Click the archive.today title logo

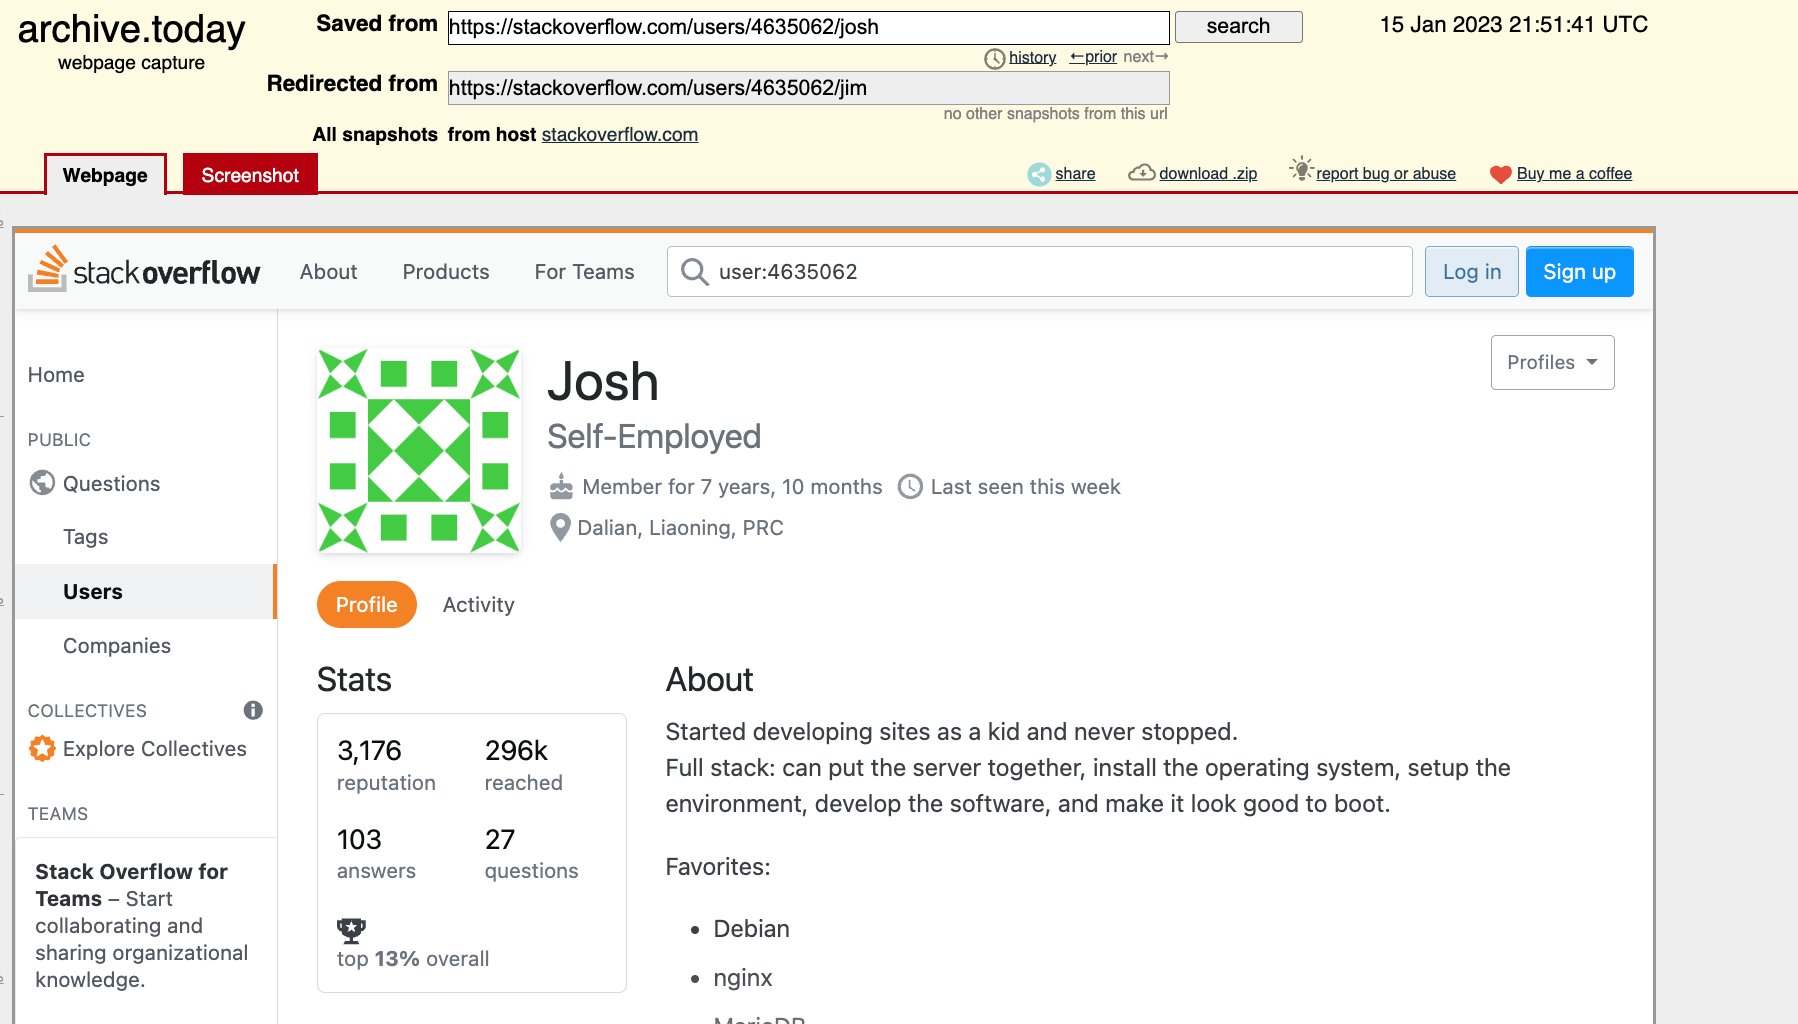point(131,30)
